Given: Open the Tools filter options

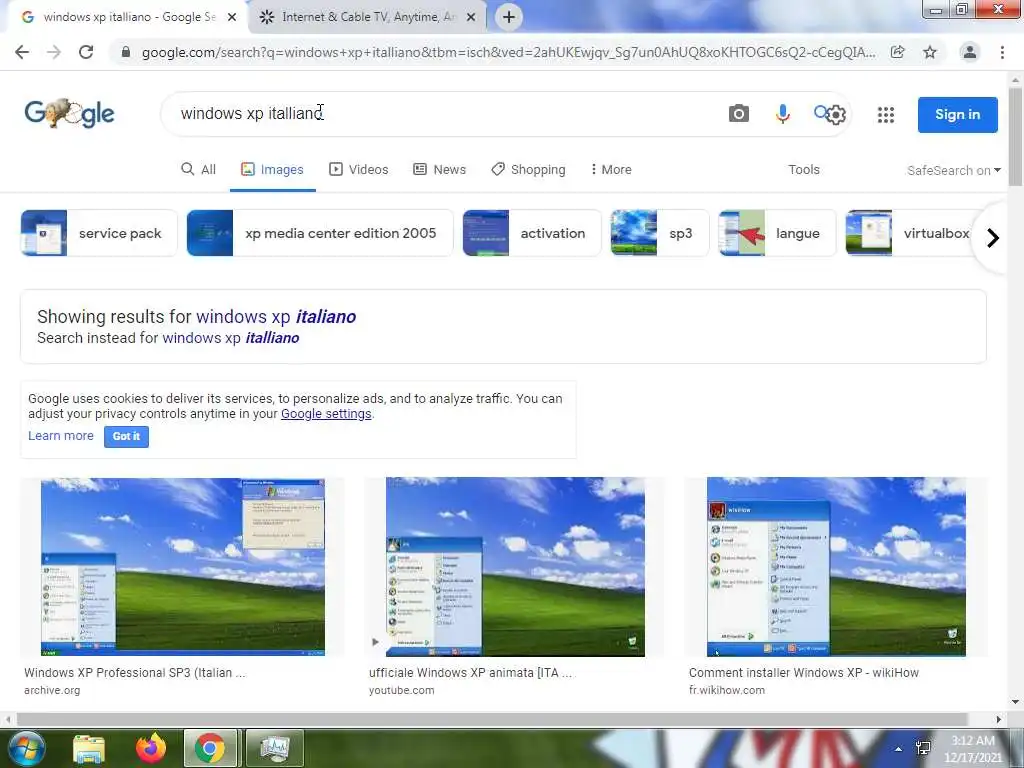Looking at the screenshot, I should click(x=804, y=170).
